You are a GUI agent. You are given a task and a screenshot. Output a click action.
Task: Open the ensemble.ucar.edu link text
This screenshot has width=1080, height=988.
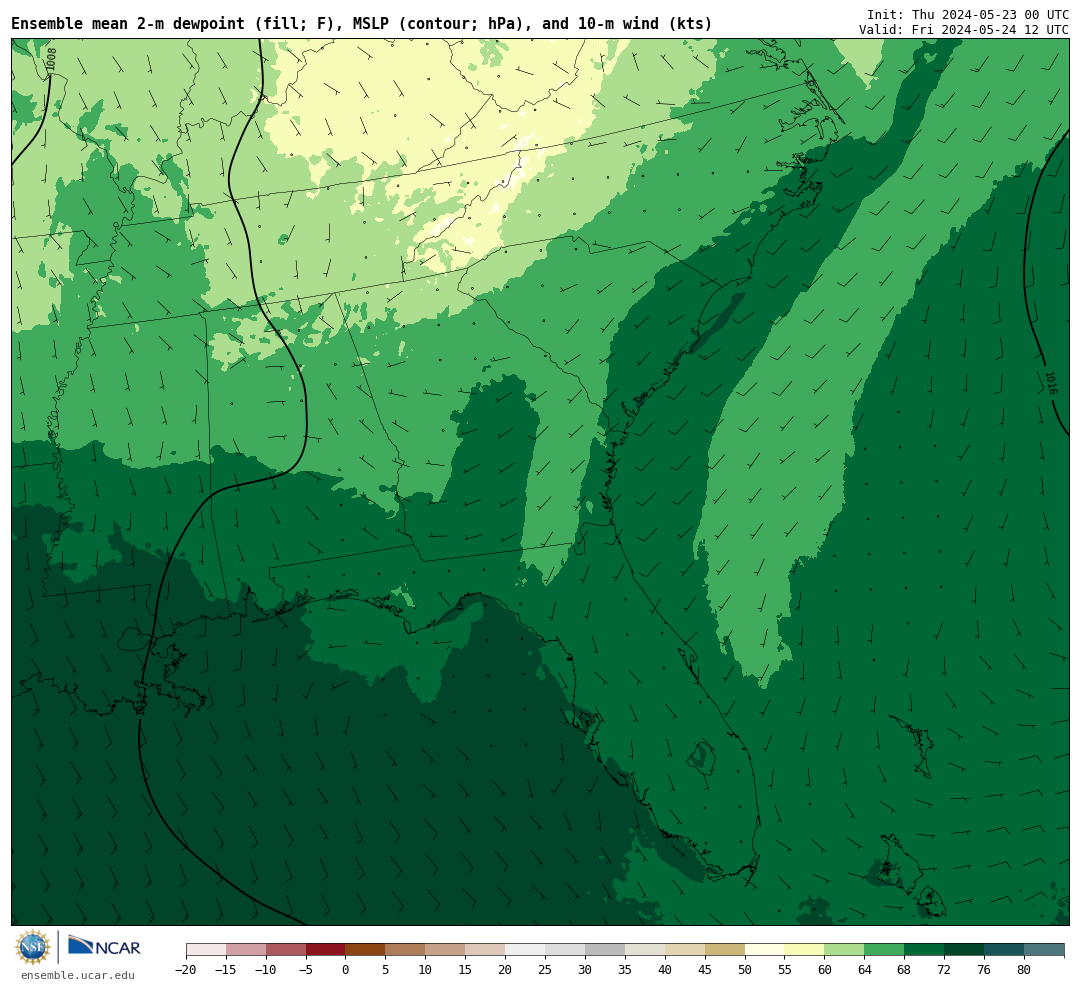78,975
